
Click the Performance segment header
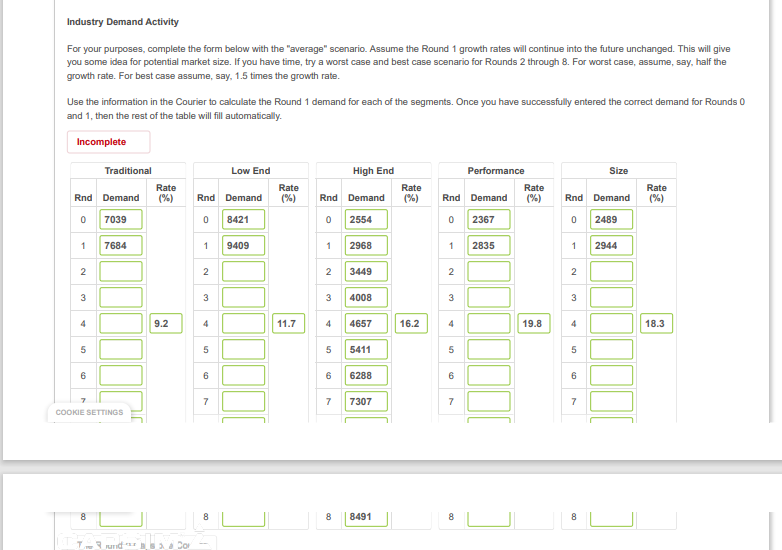coord(496,171)
